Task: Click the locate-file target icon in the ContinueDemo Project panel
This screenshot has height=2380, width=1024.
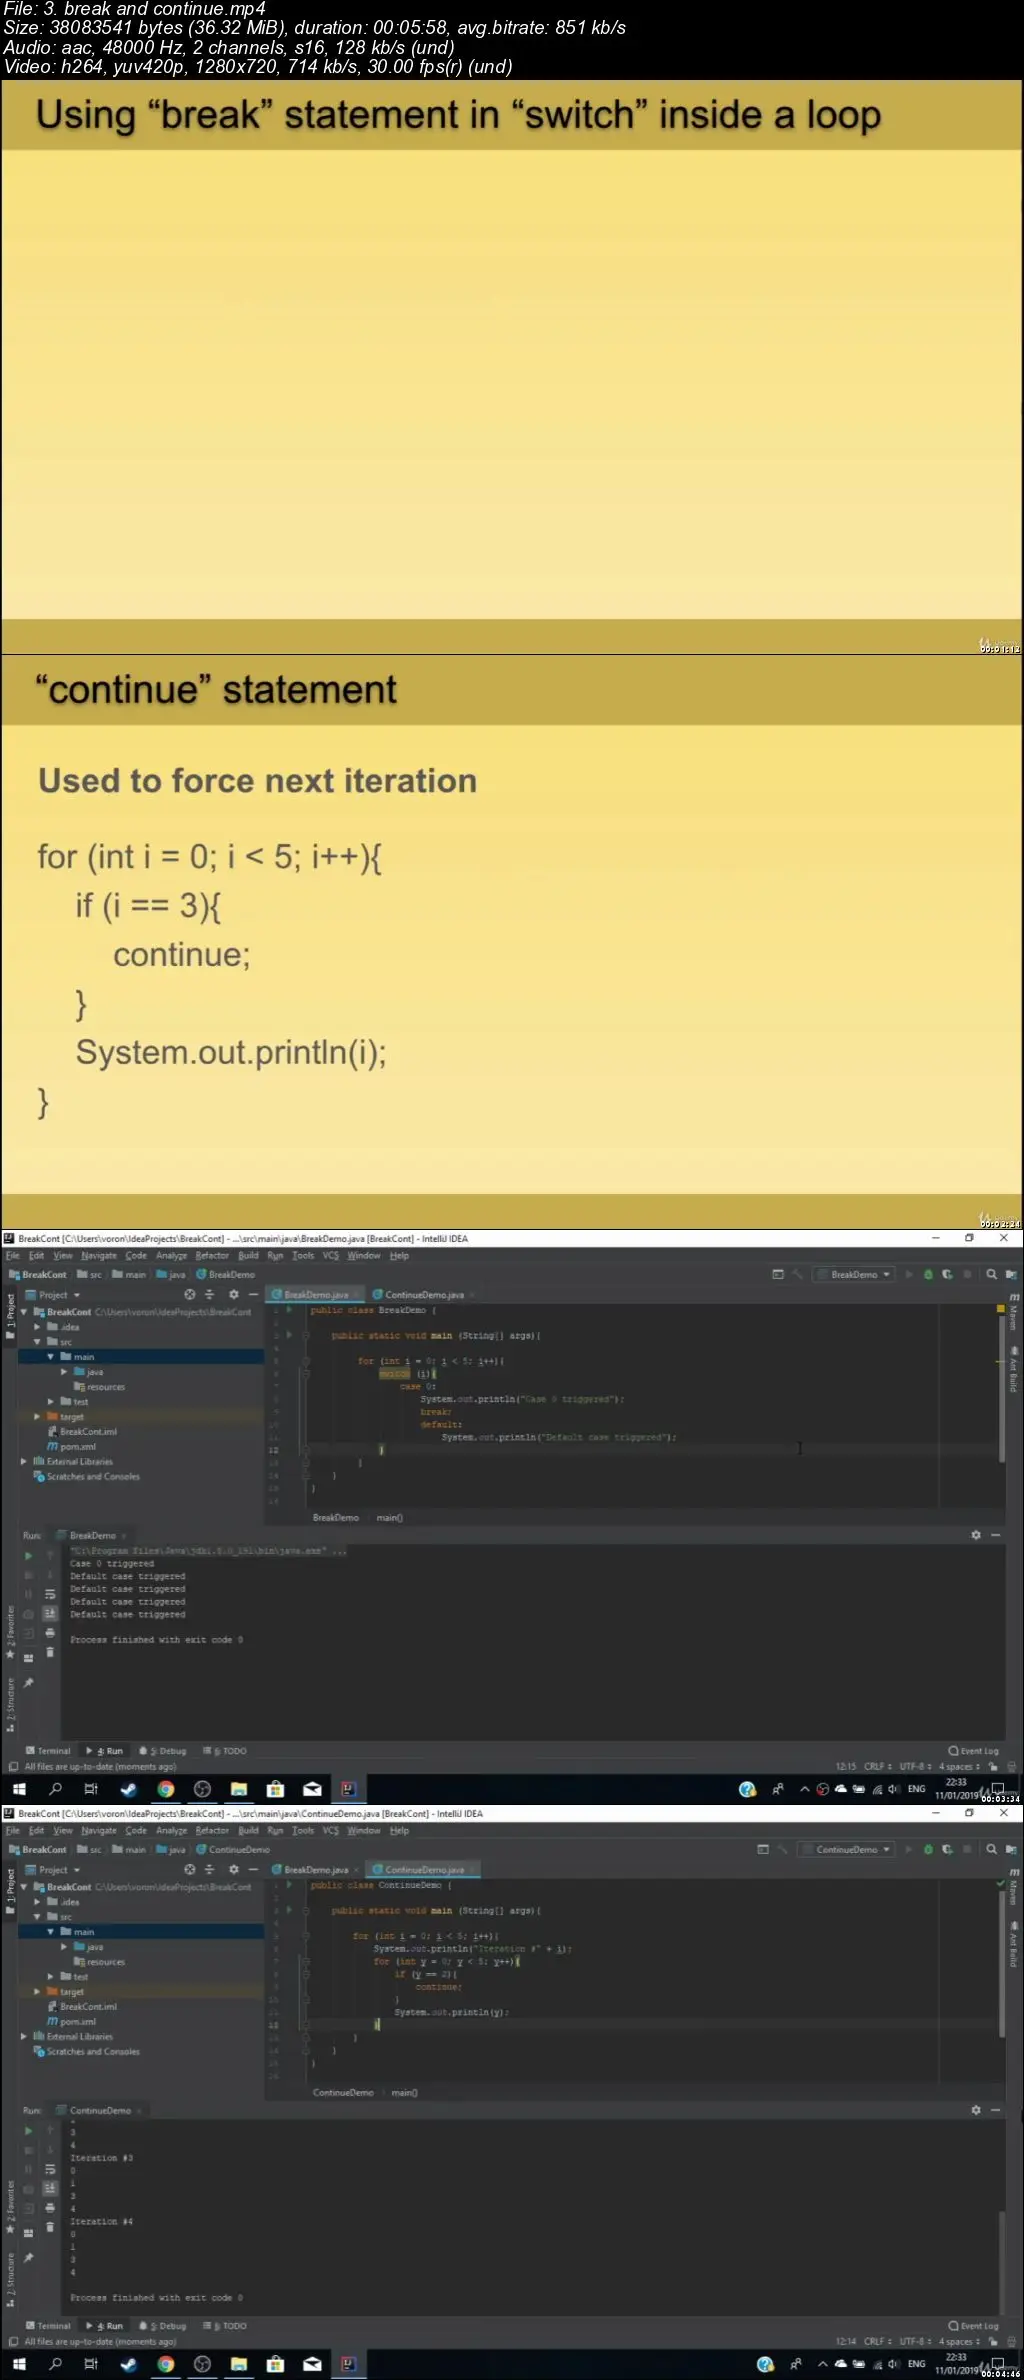Action: click(x=189, y=1870)
